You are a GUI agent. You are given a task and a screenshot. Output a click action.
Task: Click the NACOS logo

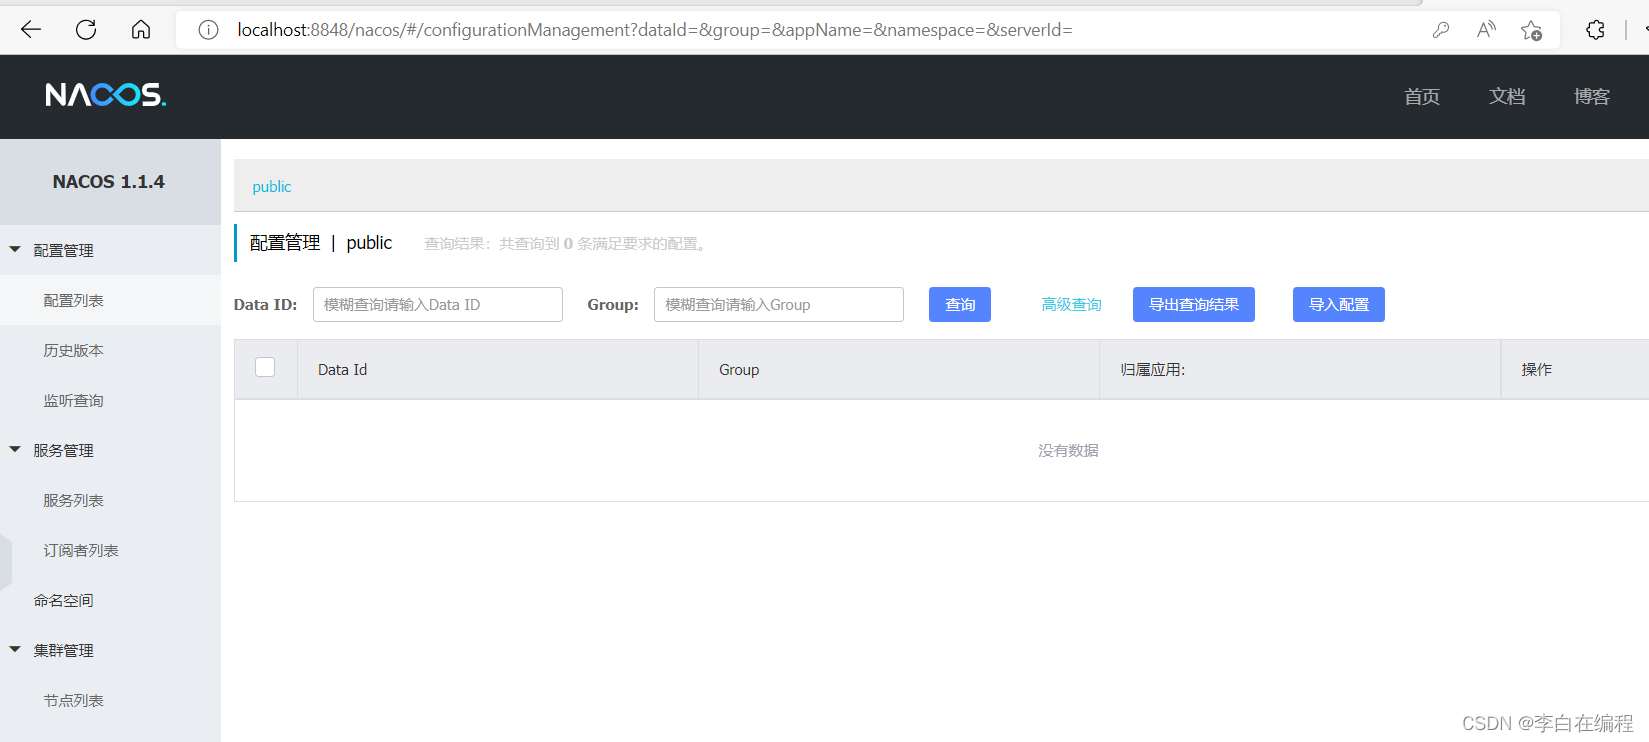[106, 95]
